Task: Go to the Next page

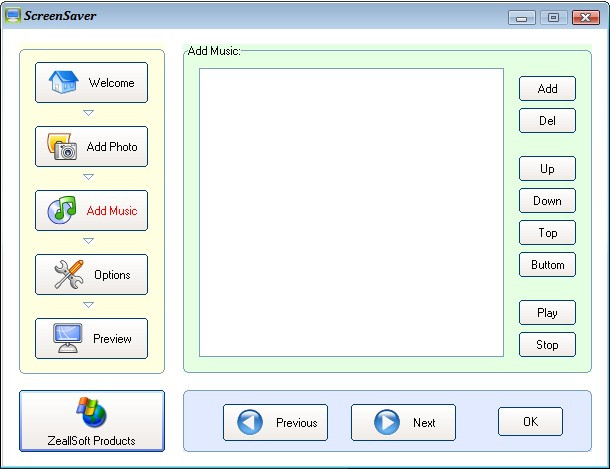Action: pos(403,422)
